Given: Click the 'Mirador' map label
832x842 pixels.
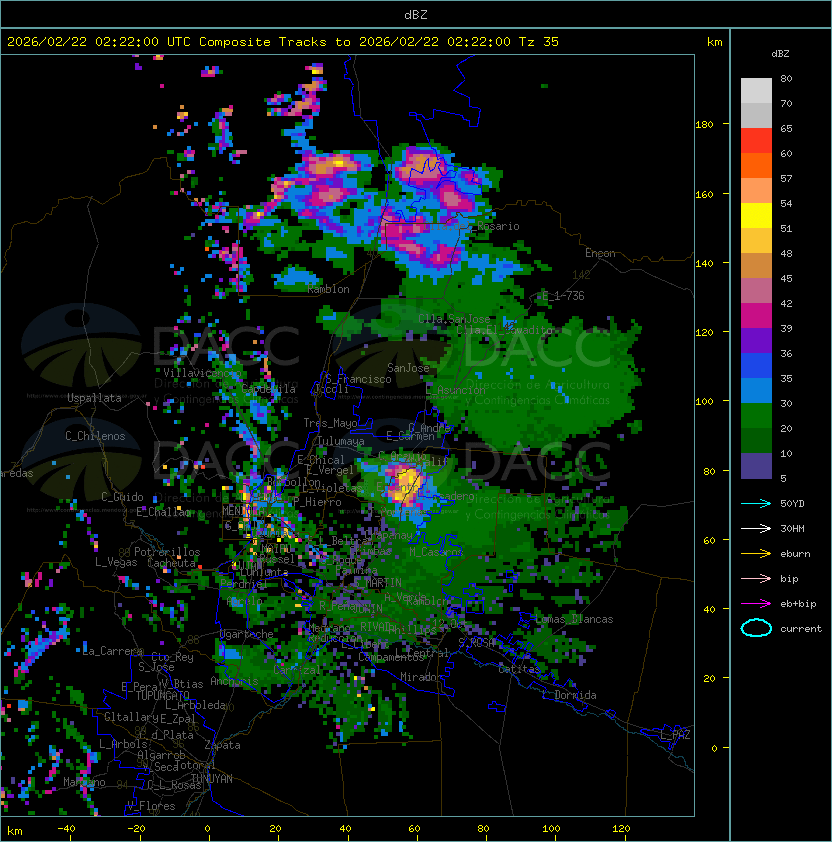Looking at the screenshot, I should (x=421, y=678).
